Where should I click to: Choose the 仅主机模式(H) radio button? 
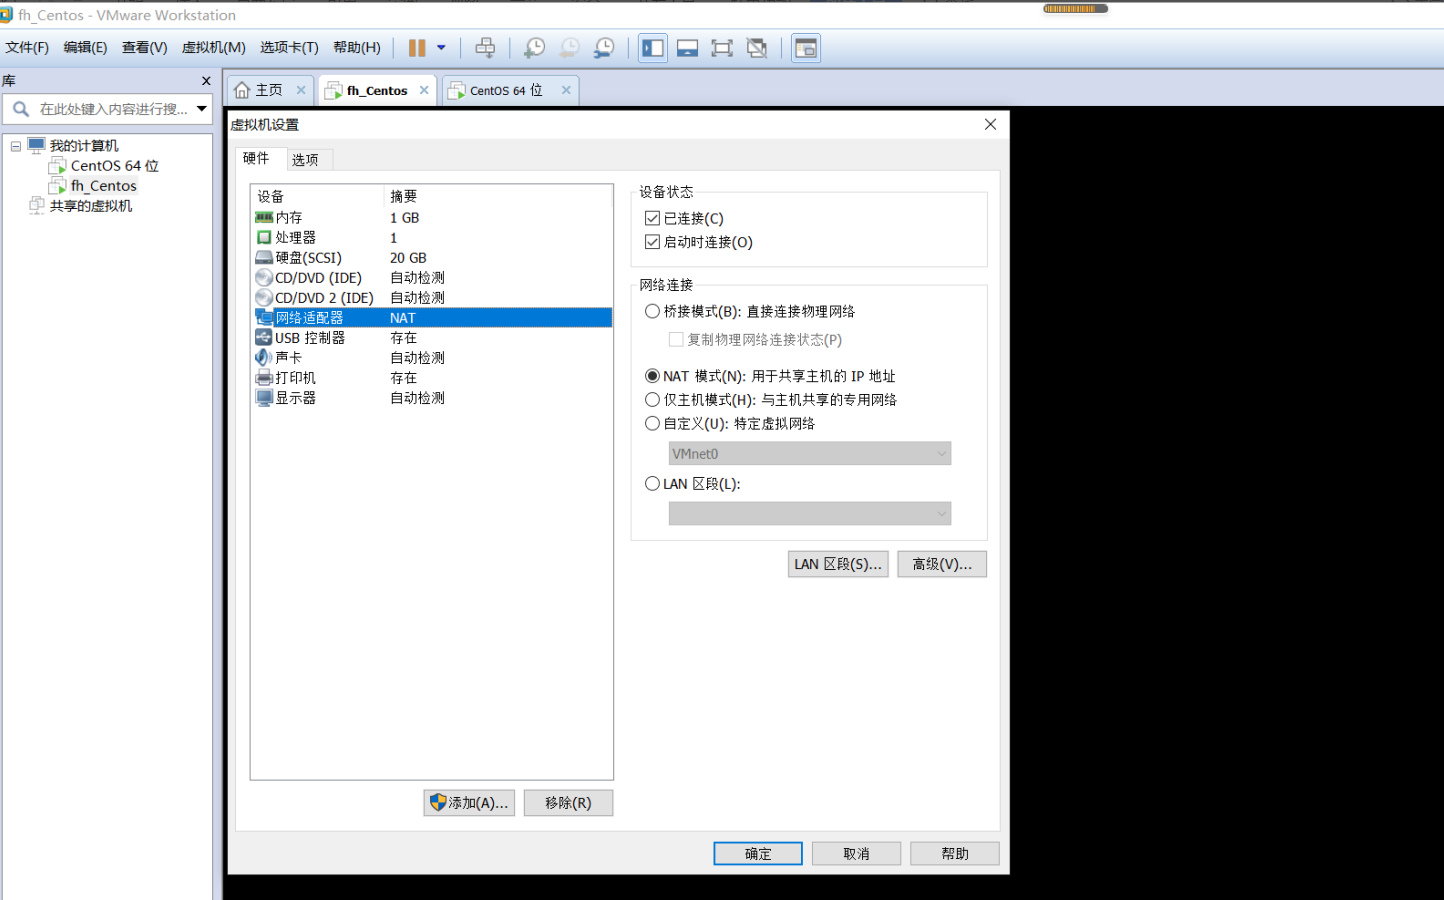click(x=653, y=400)
